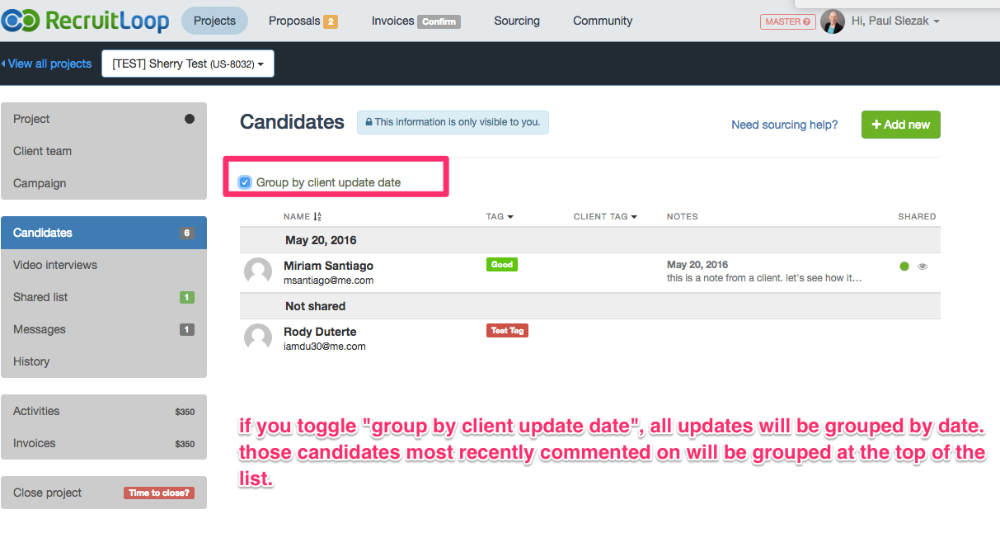This screenshot has width=1000, height=533.
Task: Click the May 20, 2016 group header
Action: pyautogui.click(x=590, y=240)
